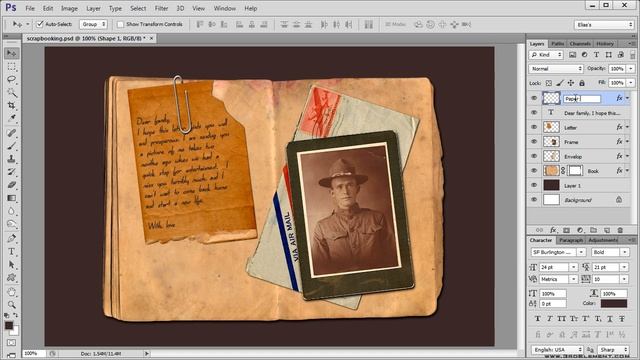
Task: Click the create new group folder icon
Action: (593, 230)
